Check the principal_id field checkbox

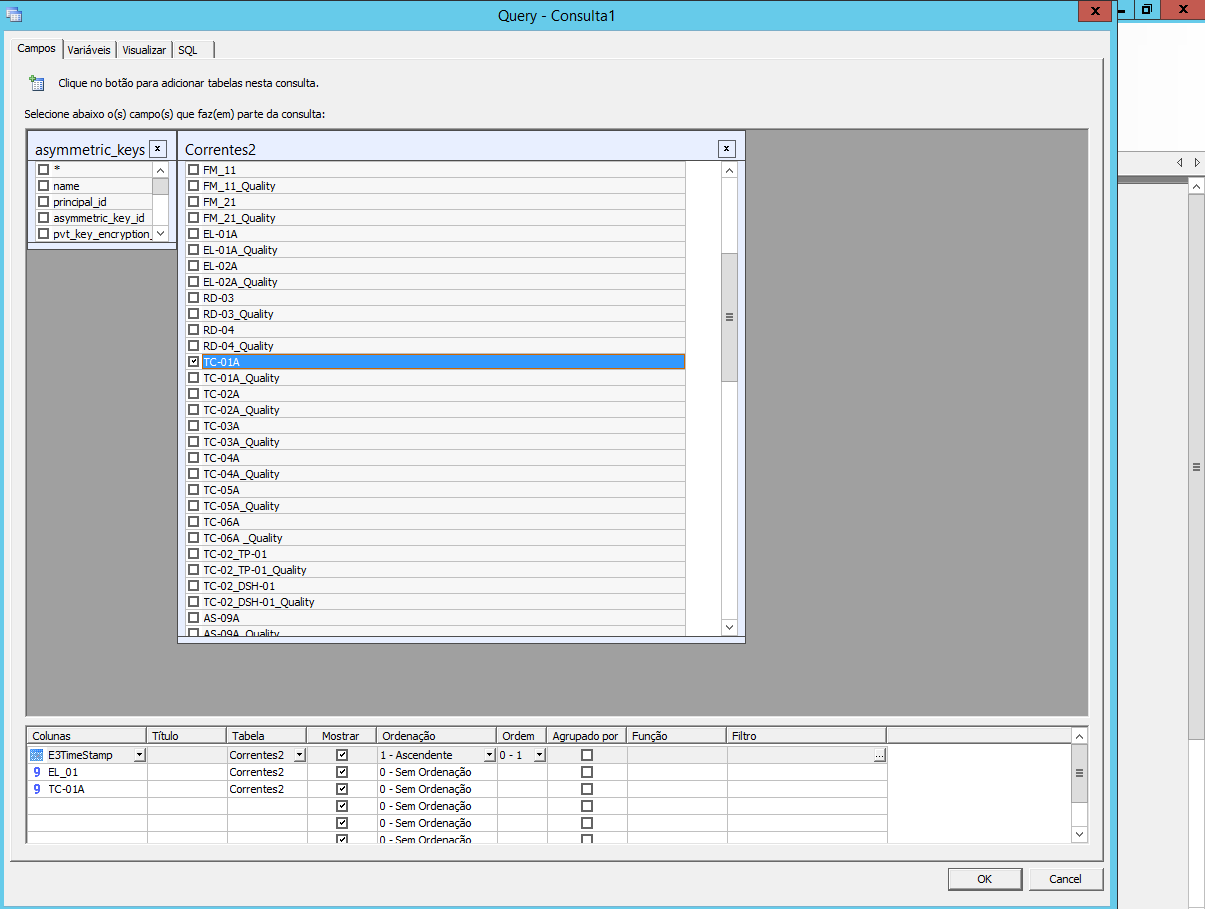tap(44, 202)
